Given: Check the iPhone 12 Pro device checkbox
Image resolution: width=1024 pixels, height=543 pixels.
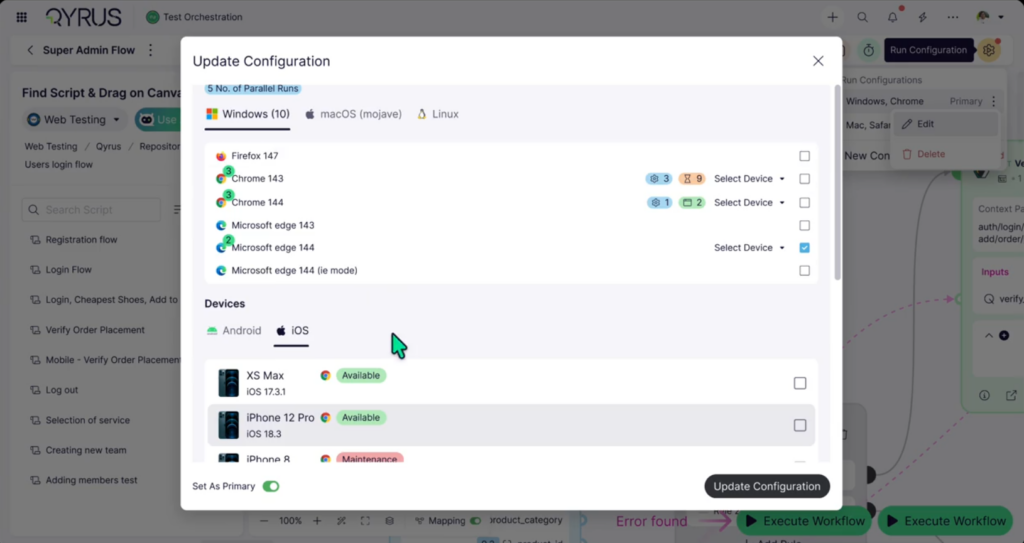Looking at the screenshot, I should click(800, 425).
